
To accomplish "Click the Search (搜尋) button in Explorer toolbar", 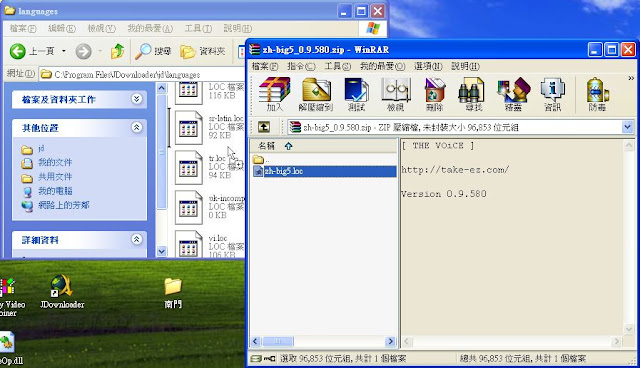I will click(x=153, y=51).
